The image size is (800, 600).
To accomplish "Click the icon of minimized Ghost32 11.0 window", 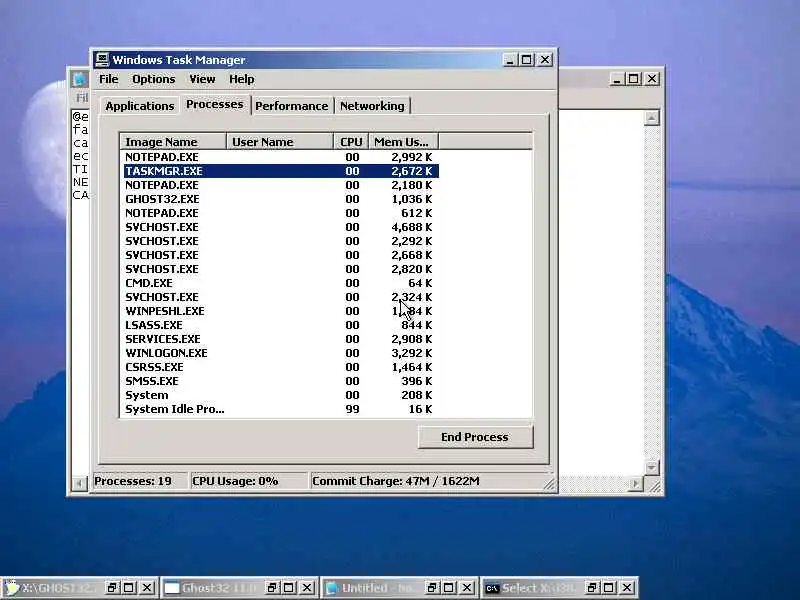I will (172, 588).
